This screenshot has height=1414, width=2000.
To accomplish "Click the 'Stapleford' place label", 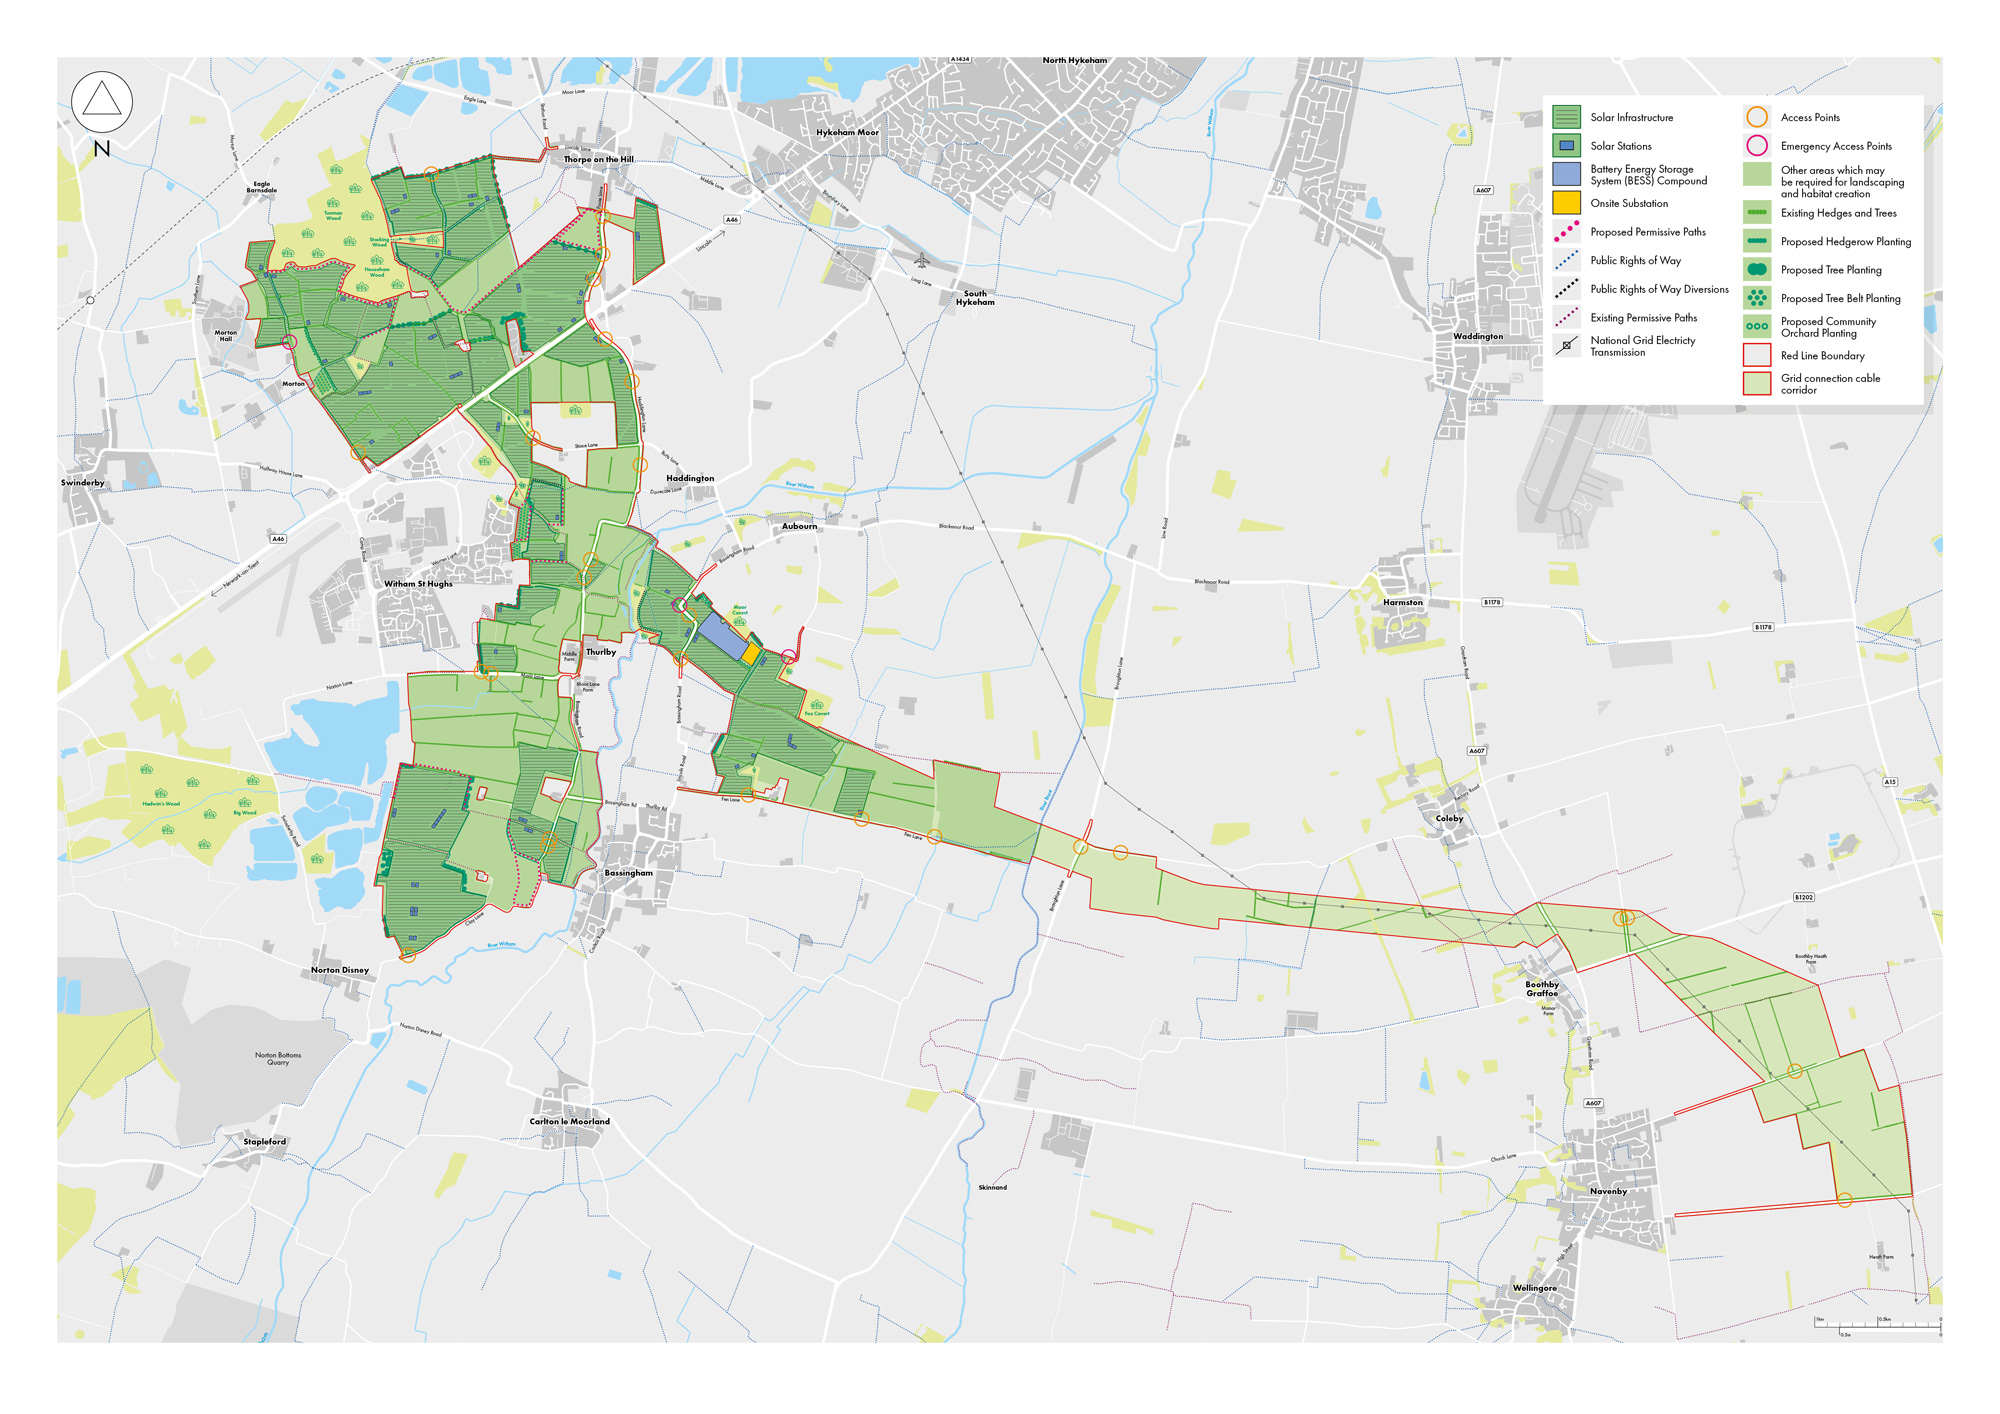I will 264,1142.
